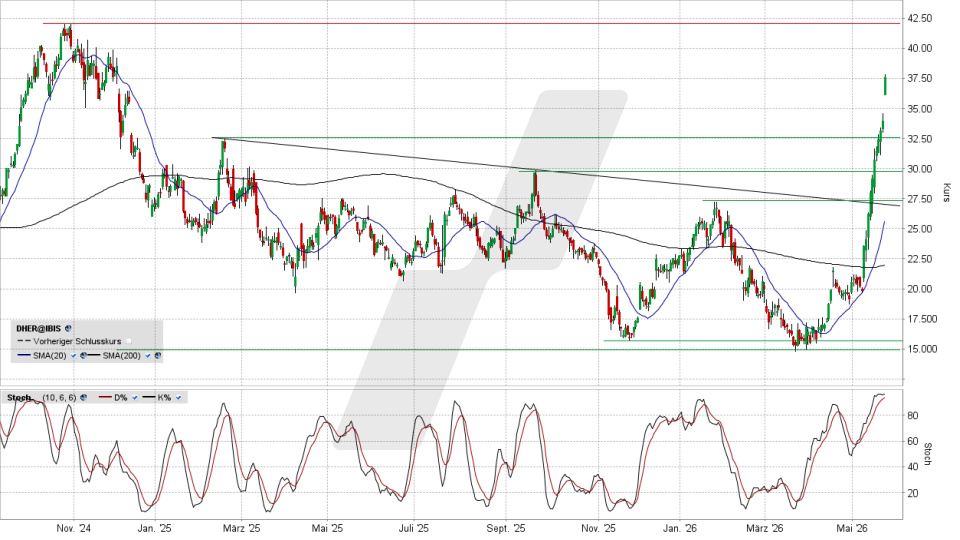Screen dimensions: 960x540
Task: Click the 42.50 price axis label
Action: pos(920,18)
